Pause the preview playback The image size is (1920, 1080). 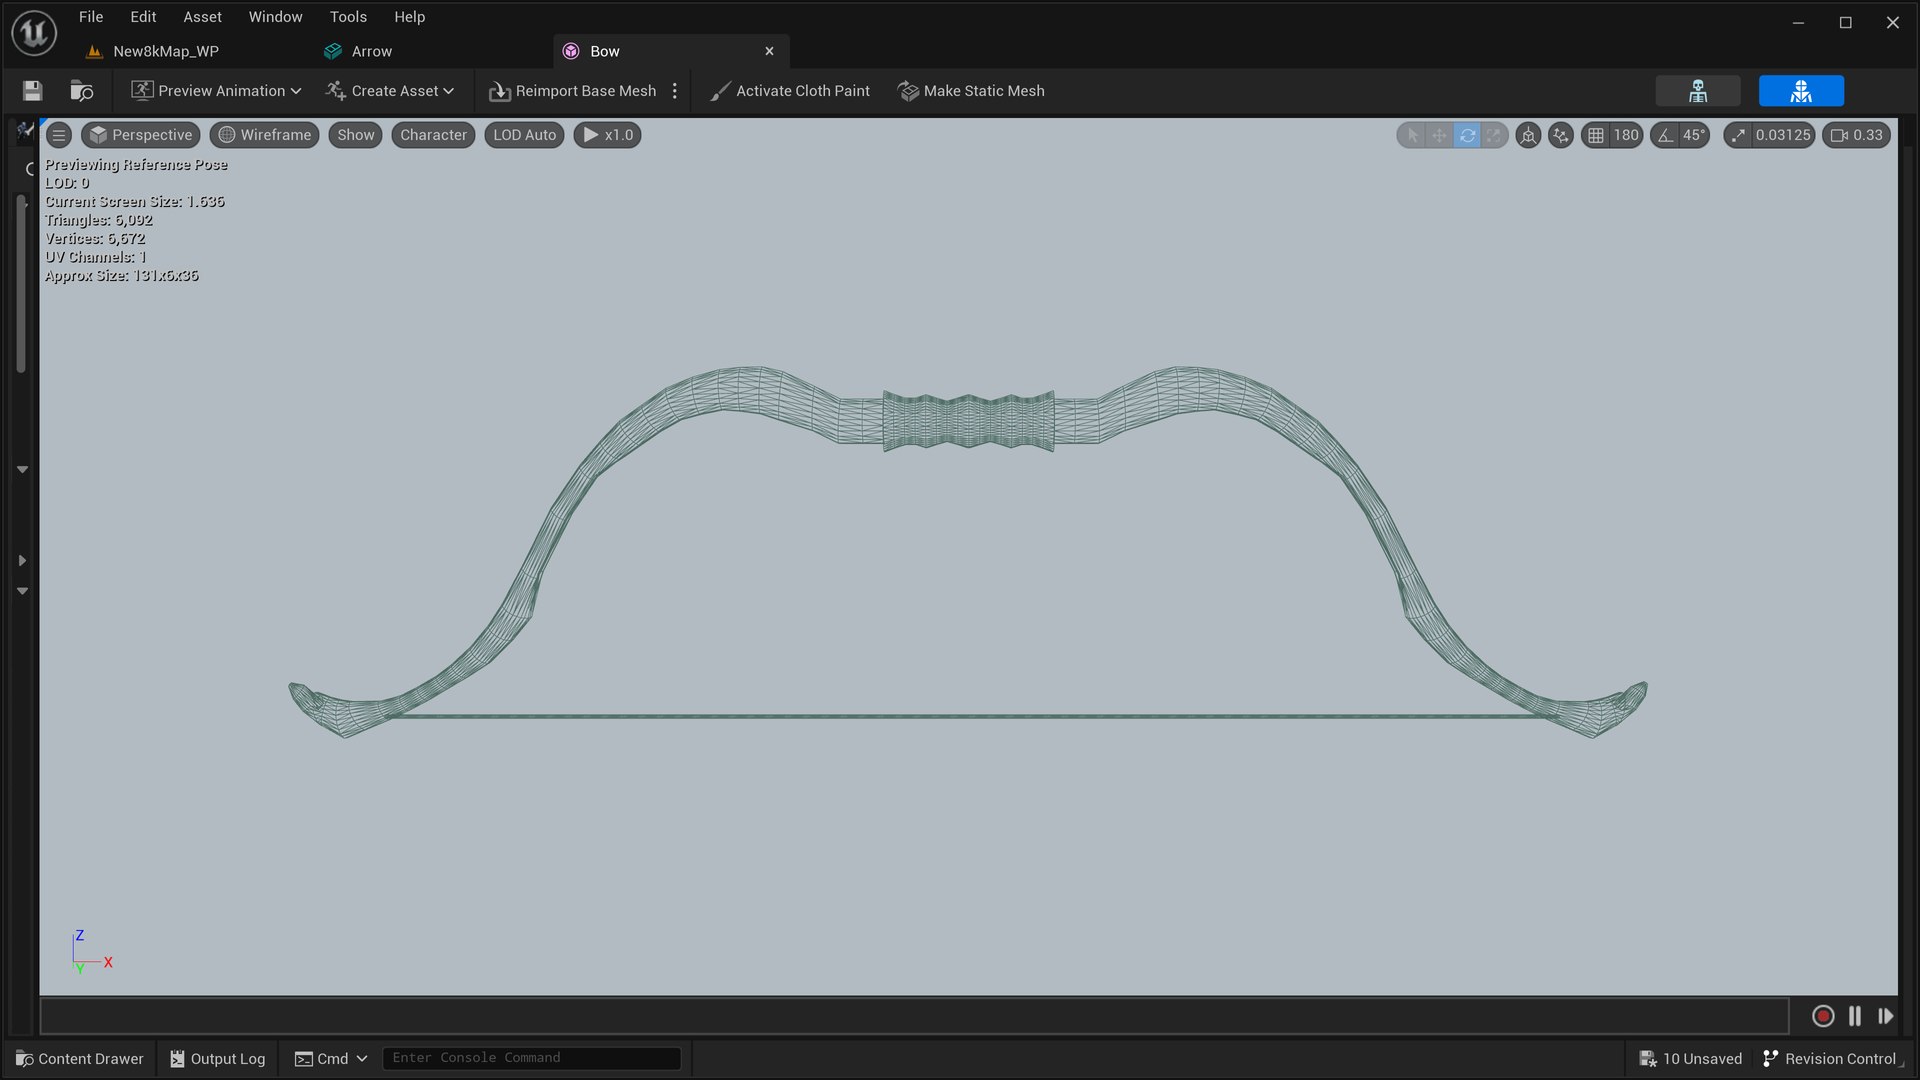click(x=1855, y=1016)
